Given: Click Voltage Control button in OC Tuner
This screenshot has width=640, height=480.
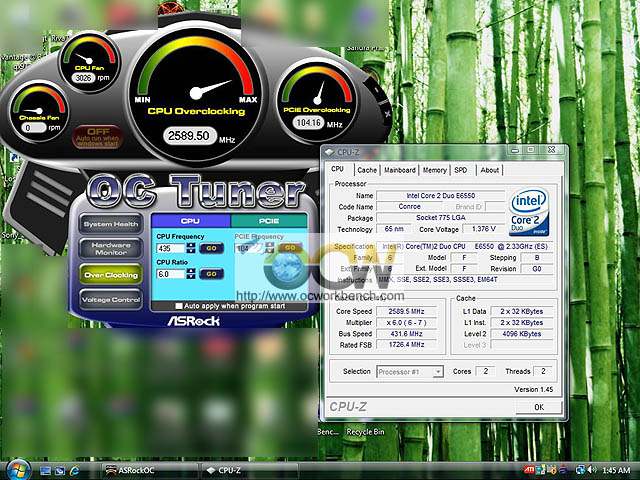Looking at the screenshot, I should [111, 300].
